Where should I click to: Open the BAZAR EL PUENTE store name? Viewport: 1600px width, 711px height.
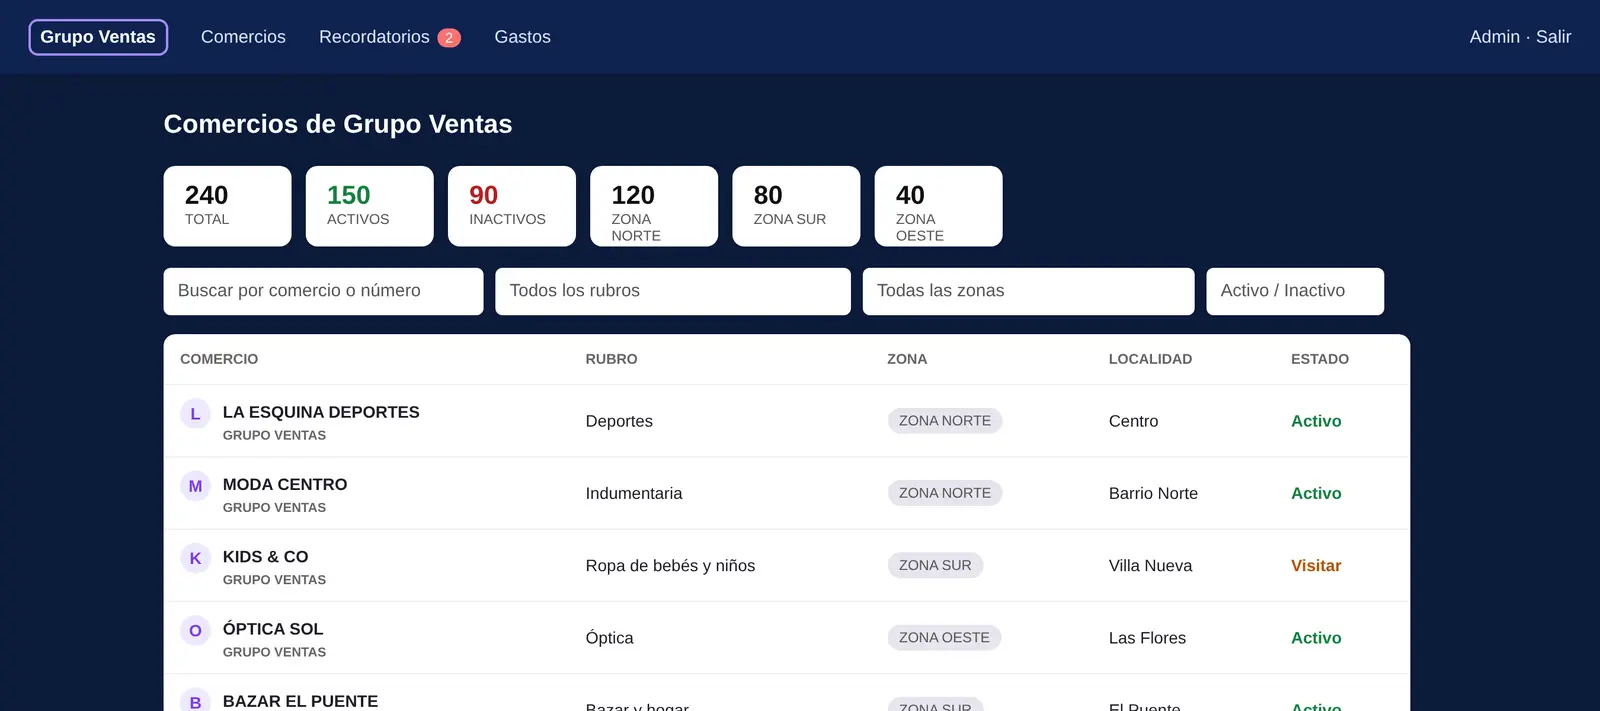pos(300,701)
